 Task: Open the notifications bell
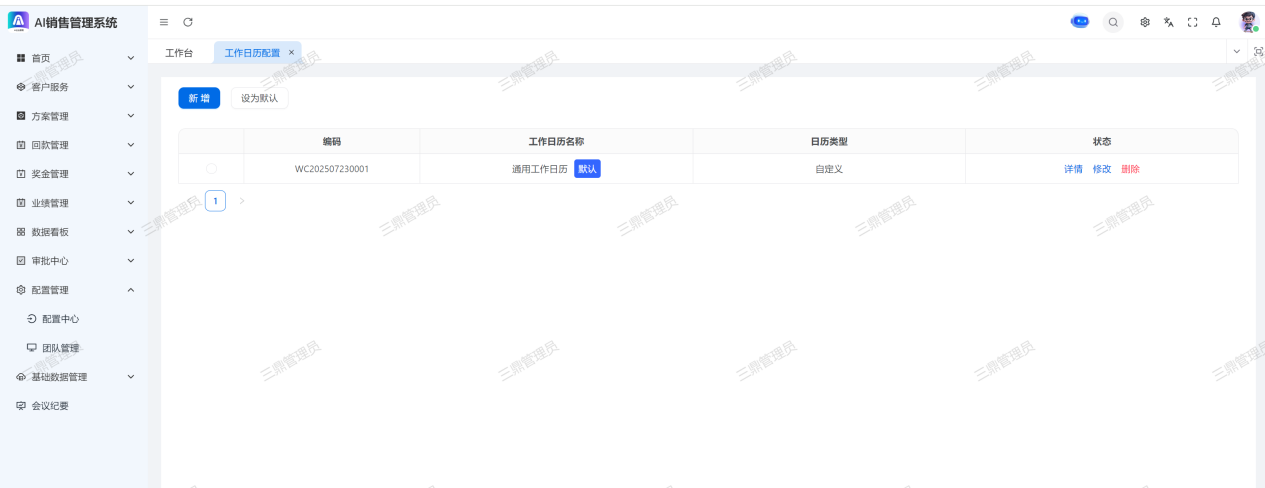1216,22
